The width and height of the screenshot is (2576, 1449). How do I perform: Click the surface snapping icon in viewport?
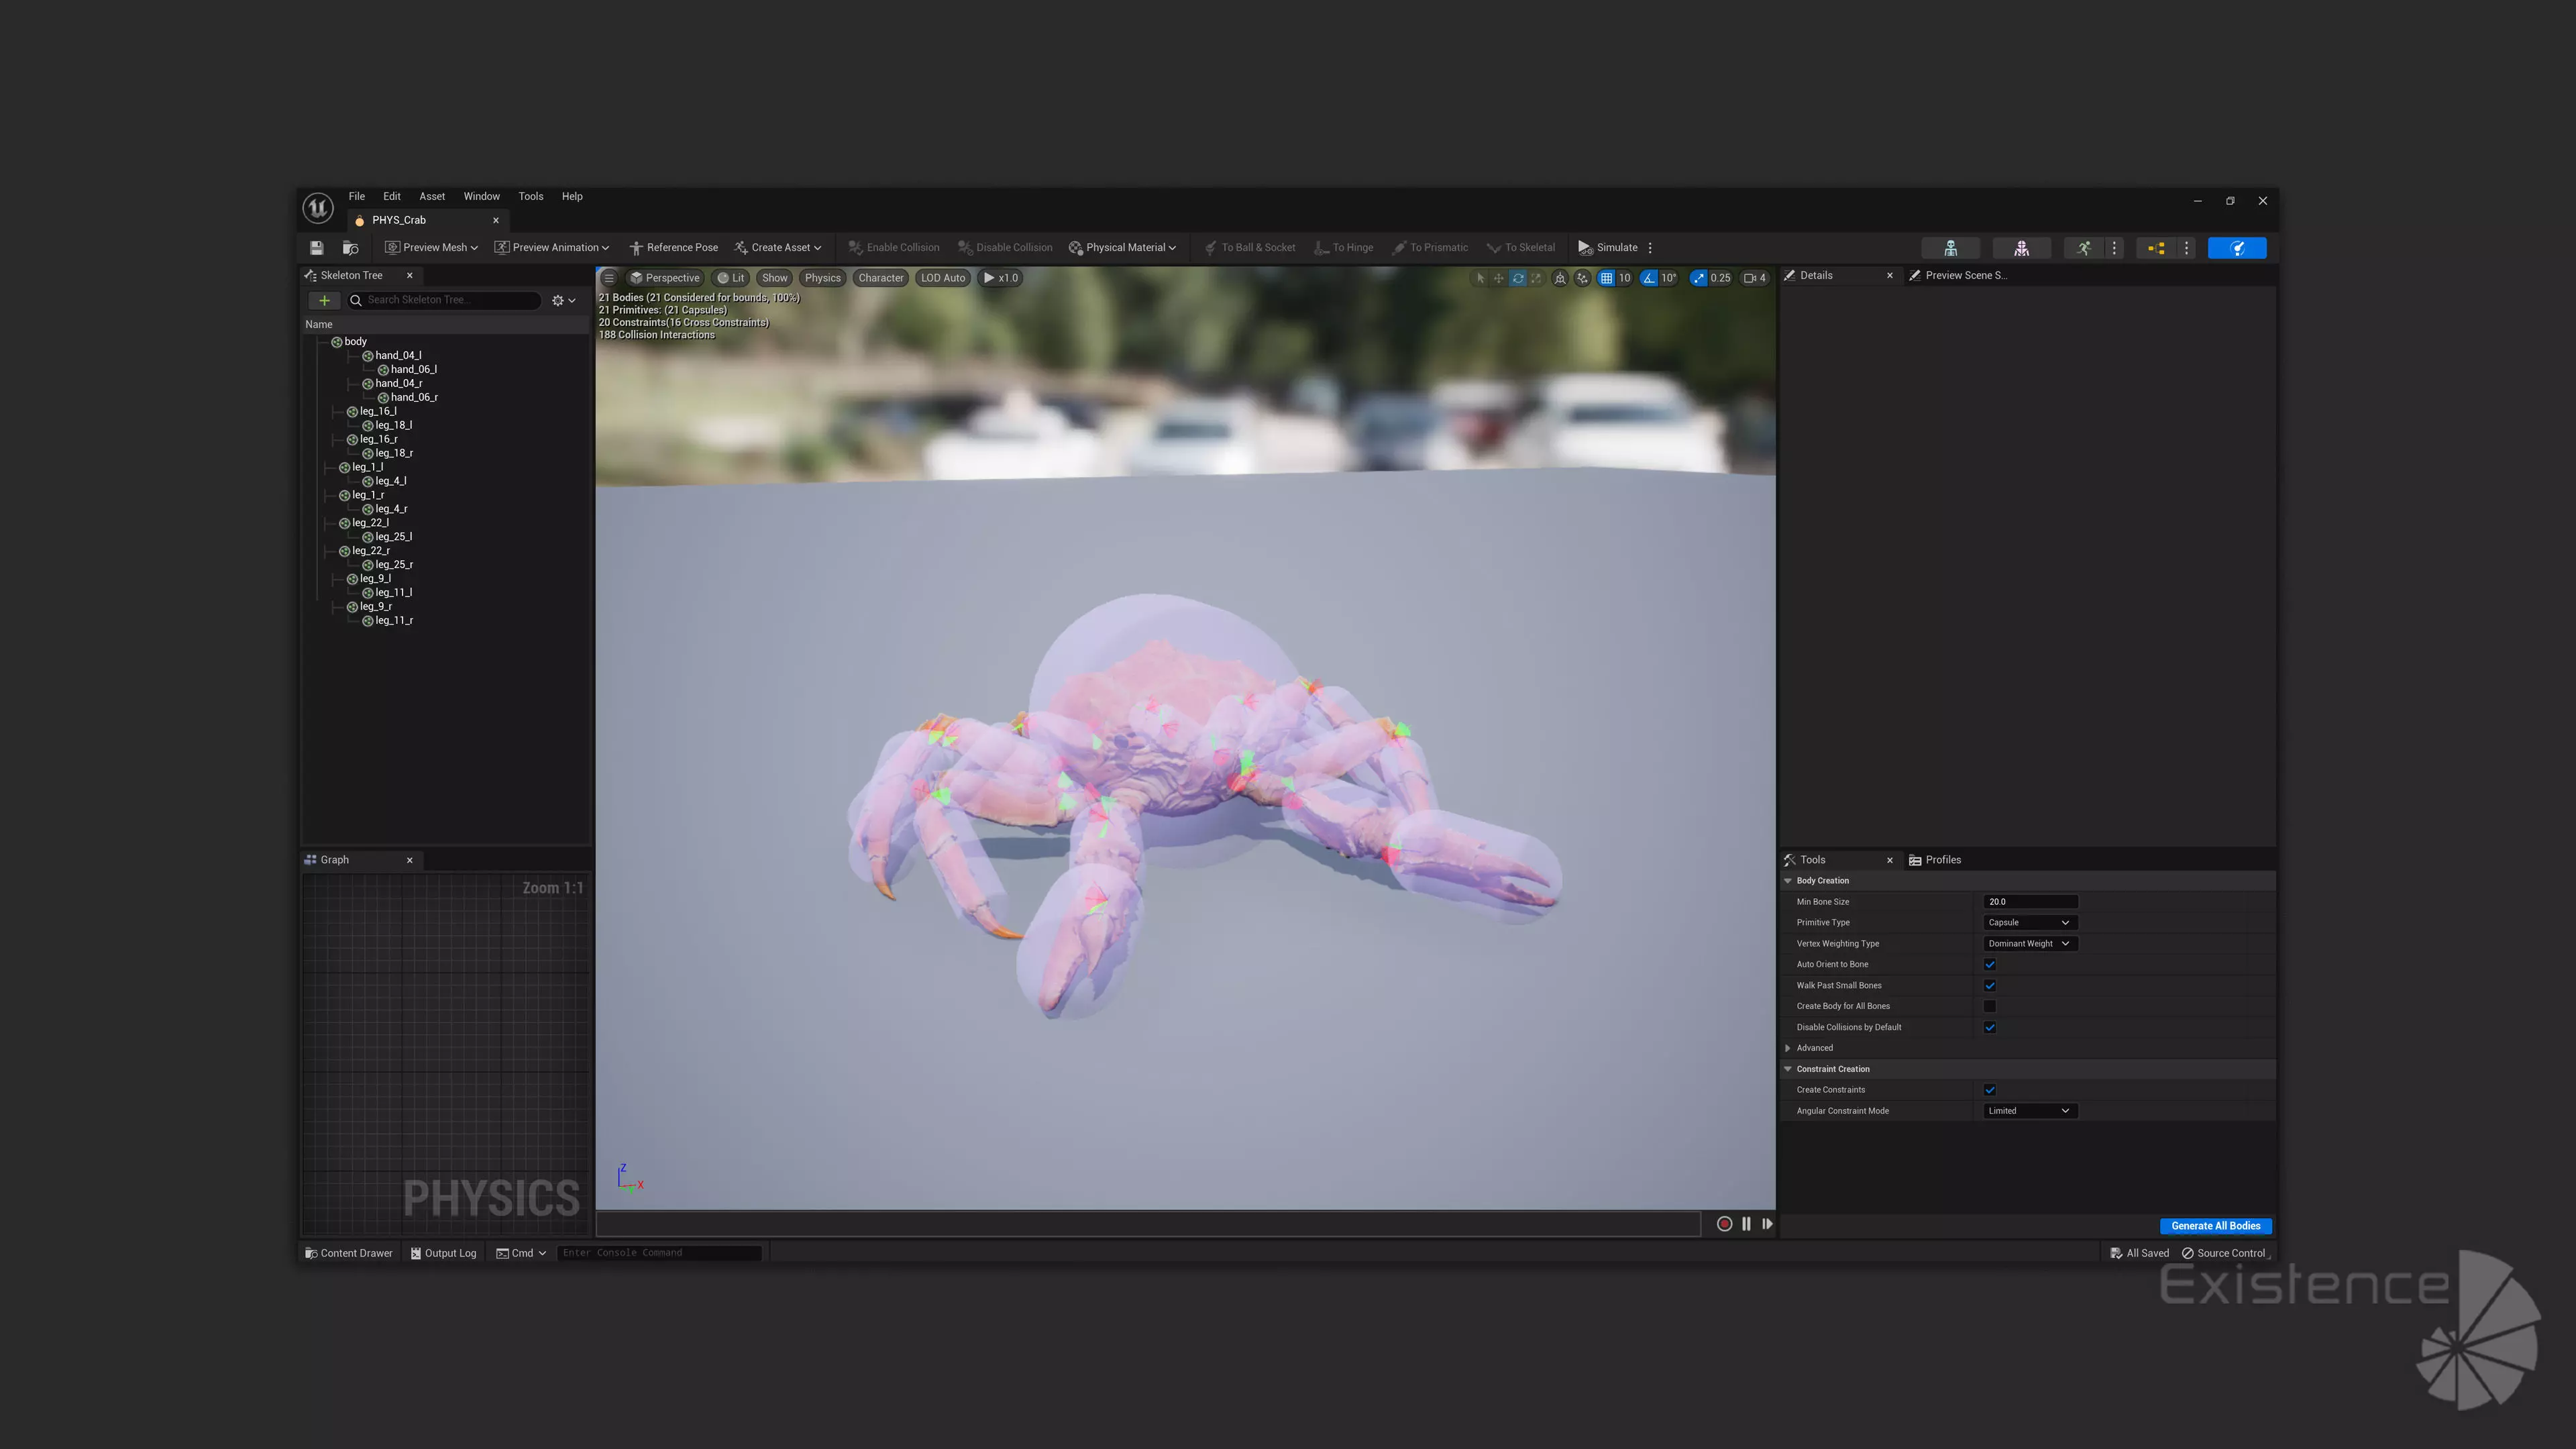point(1582,278)
